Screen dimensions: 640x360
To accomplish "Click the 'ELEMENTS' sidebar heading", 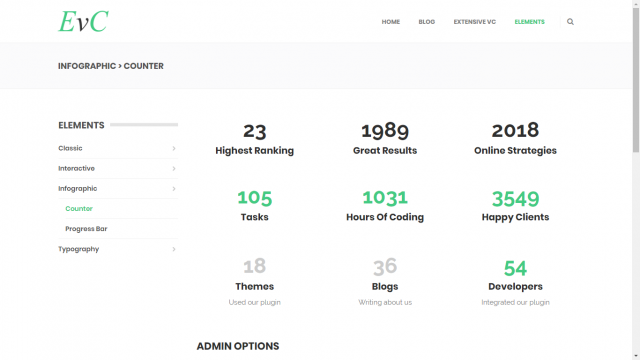I will [81, 125].
